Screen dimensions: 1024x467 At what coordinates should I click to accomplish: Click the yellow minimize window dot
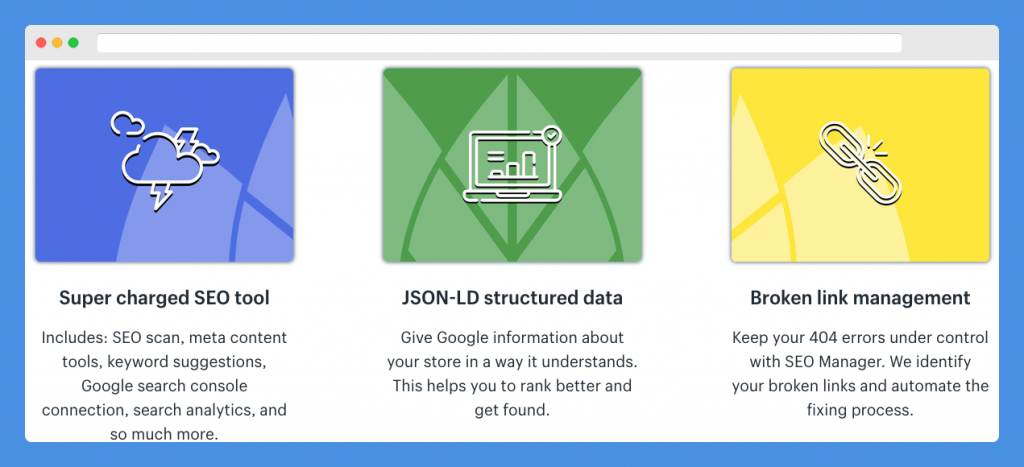pos(57,42)
